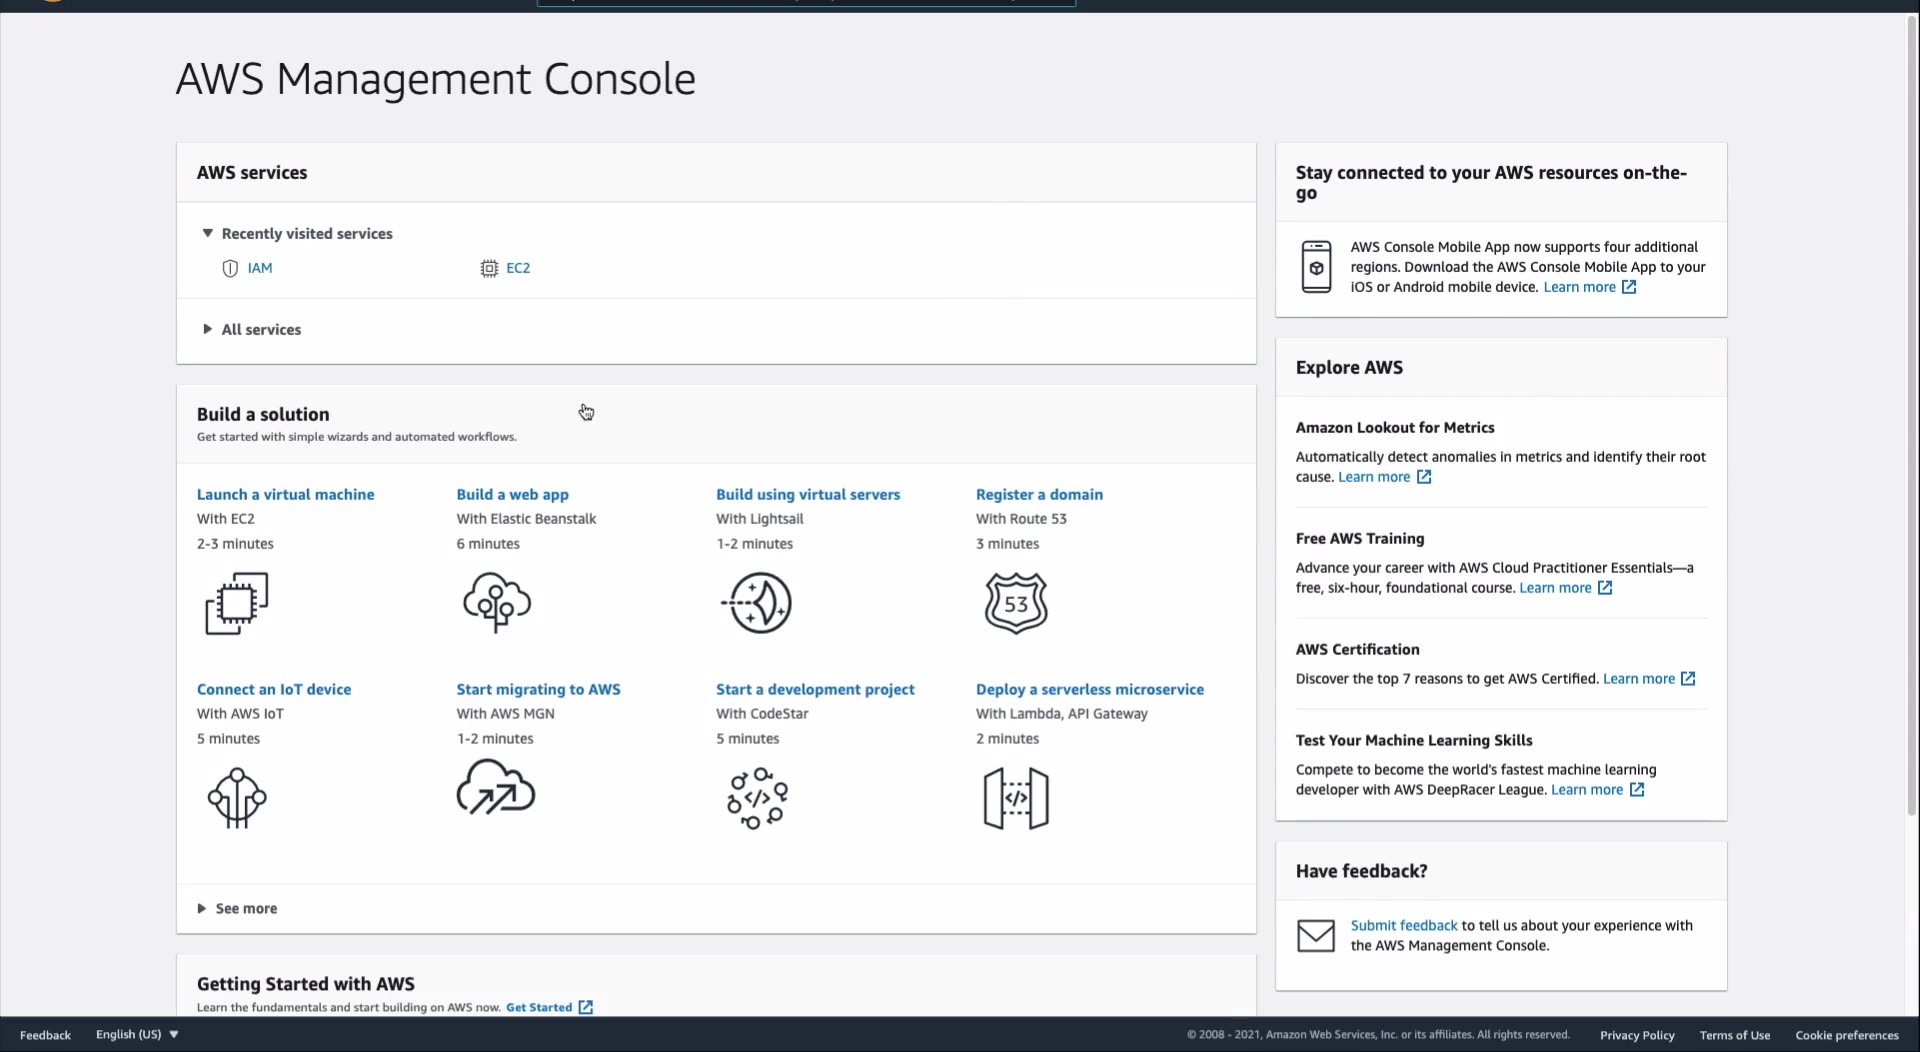Click the 'With Lambda, API Gateway' text
Screen dimensions: 1920x1052
pyautogui.click(x=1062, y=714)
